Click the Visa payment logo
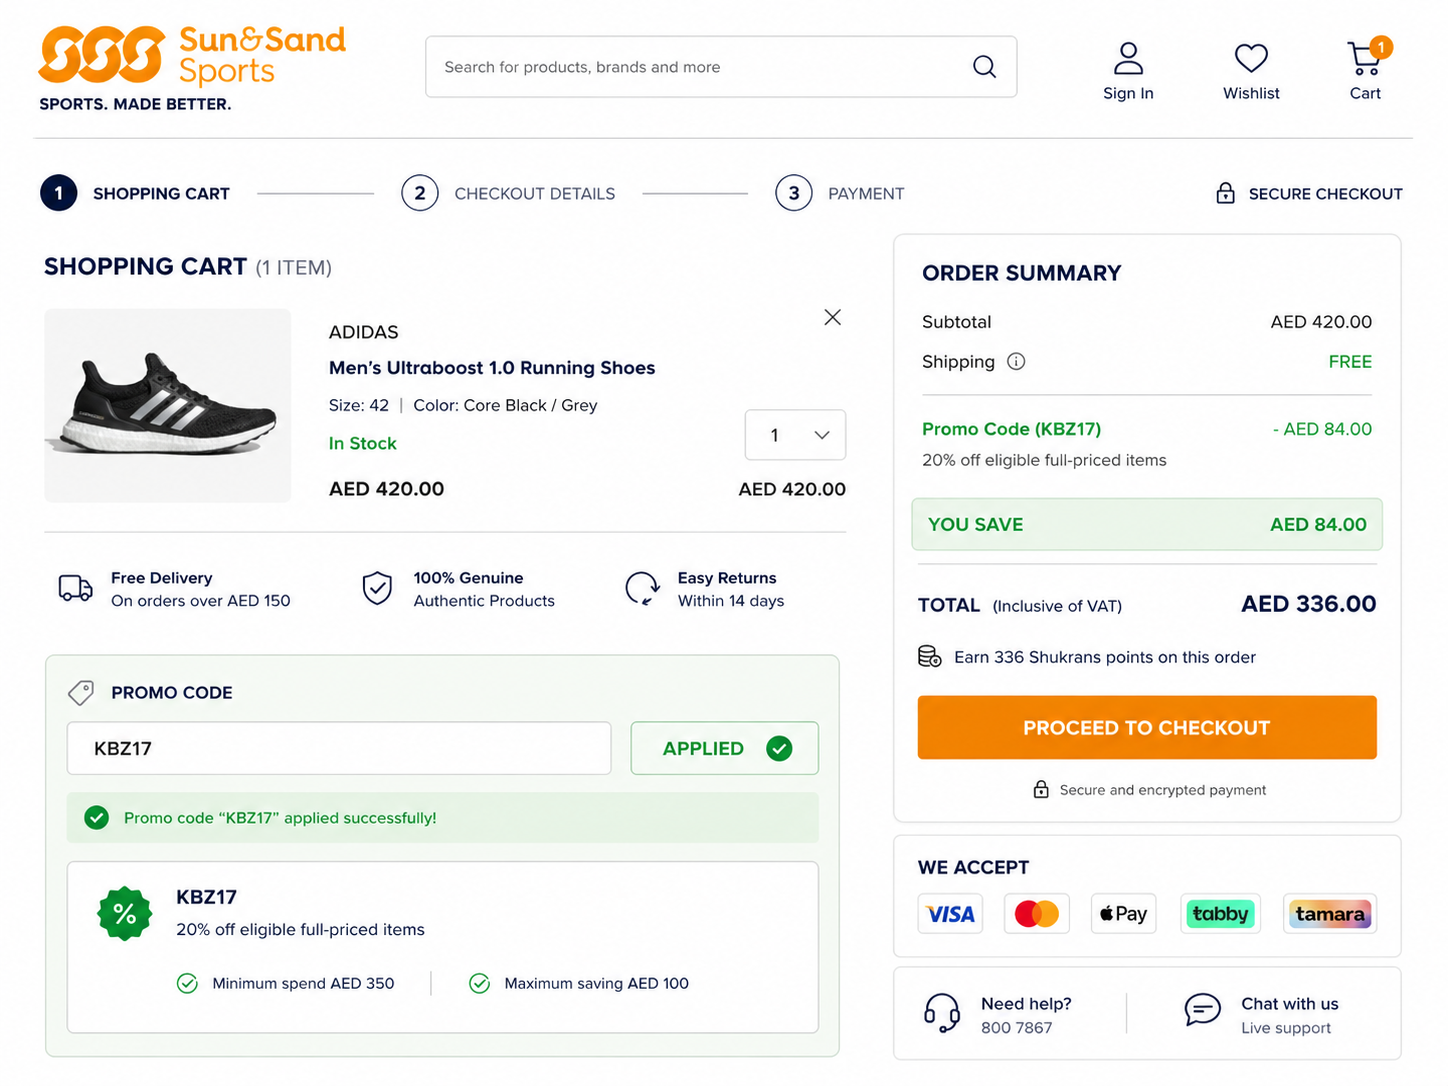The image size is (1448, 1086). coord(950,914)
